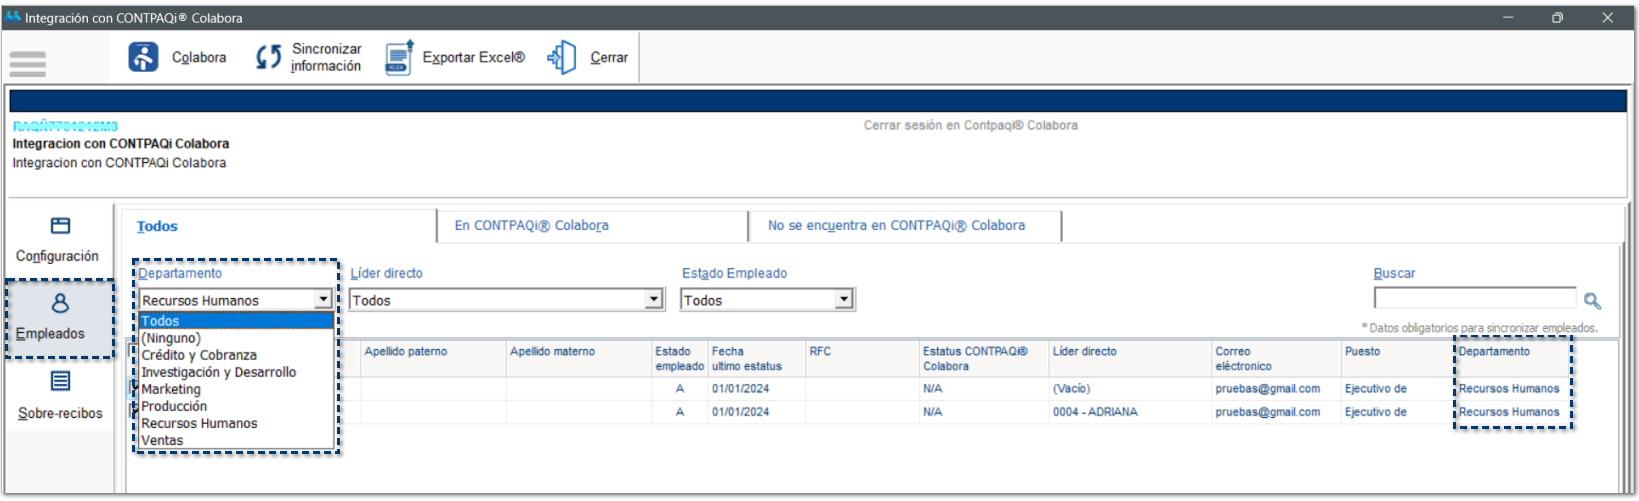1639x501 pixels.
Task: Click the Líder directo column header
Action: click(1084, 352)
